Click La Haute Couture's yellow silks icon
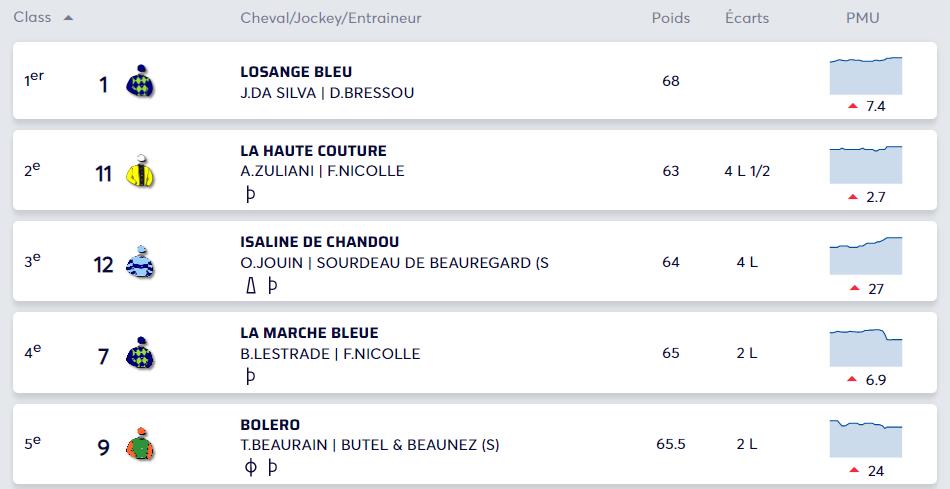The height and width of the screenshot is (489, 950). [x=140, y=171]
